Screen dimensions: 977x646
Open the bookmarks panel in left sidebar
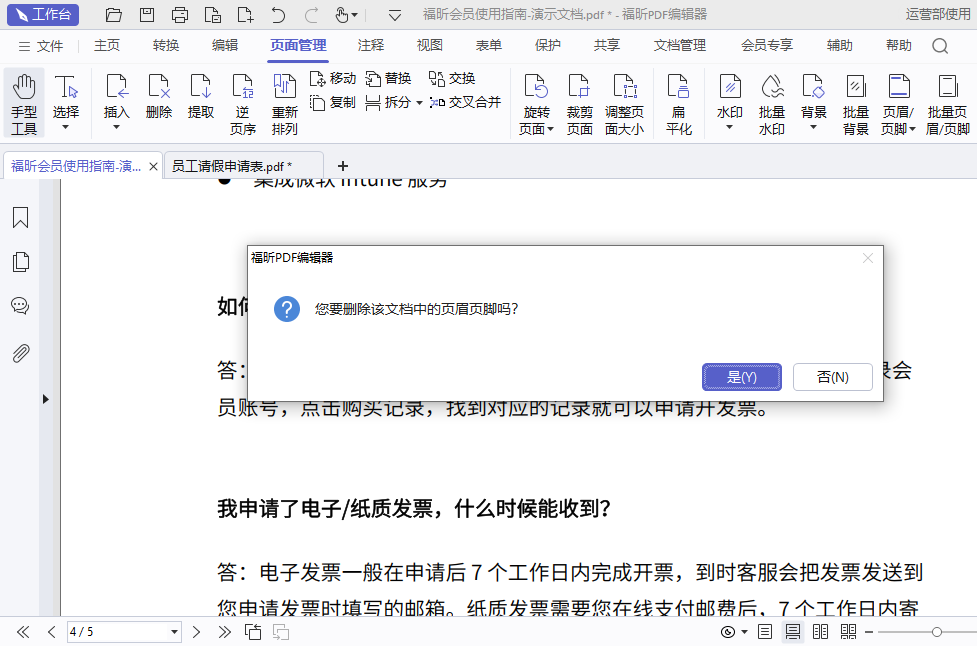(x=20, y=218)
